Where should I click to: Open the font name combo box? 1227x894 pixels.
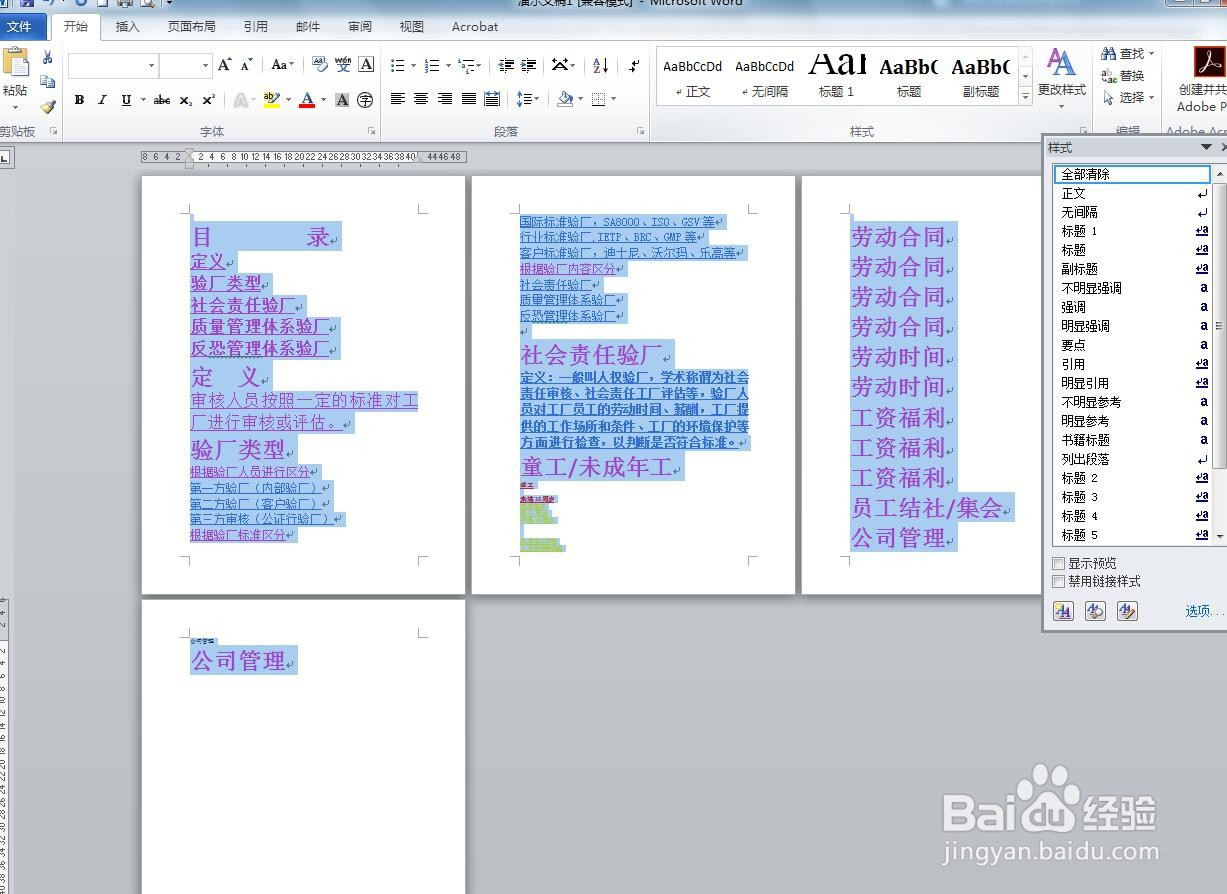[112, 66]
